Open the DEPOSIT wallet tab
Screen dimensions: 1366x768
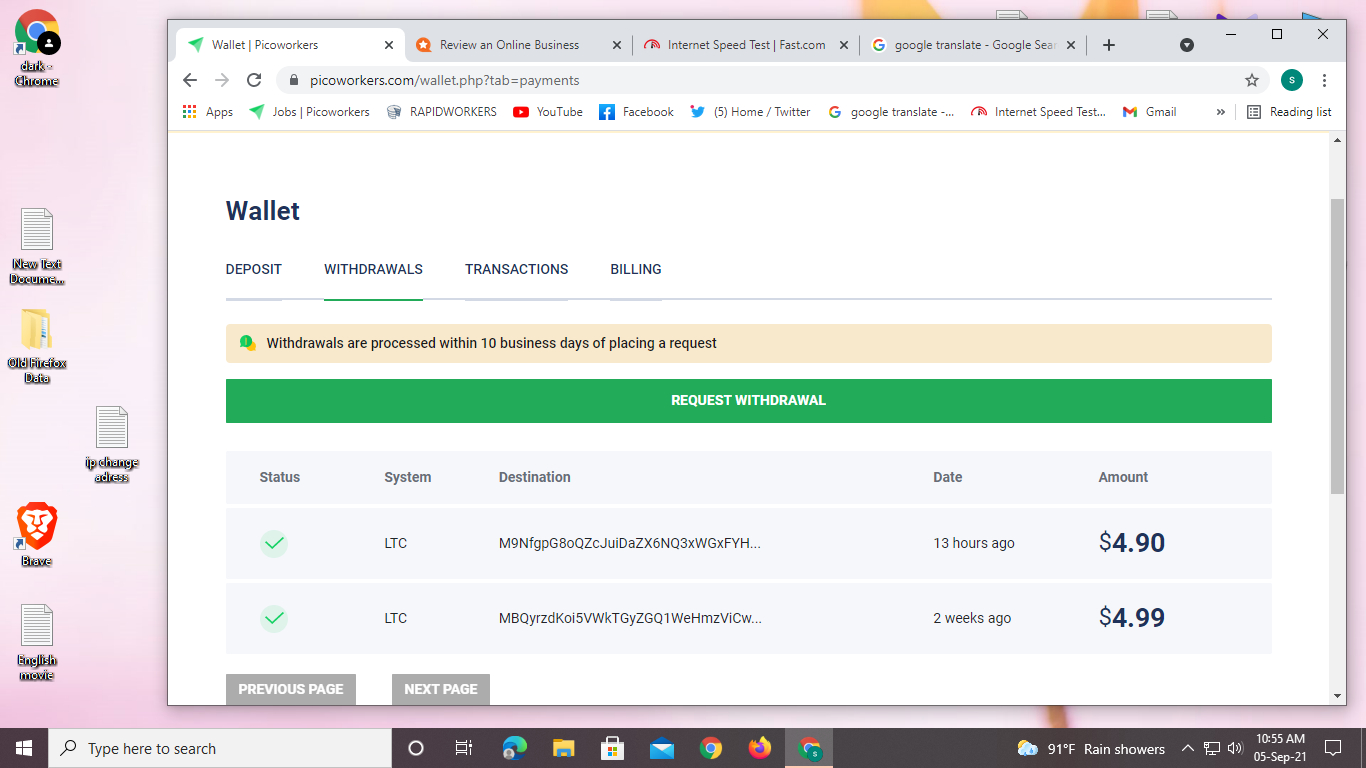pyautogui.click(x=254, y=269)
